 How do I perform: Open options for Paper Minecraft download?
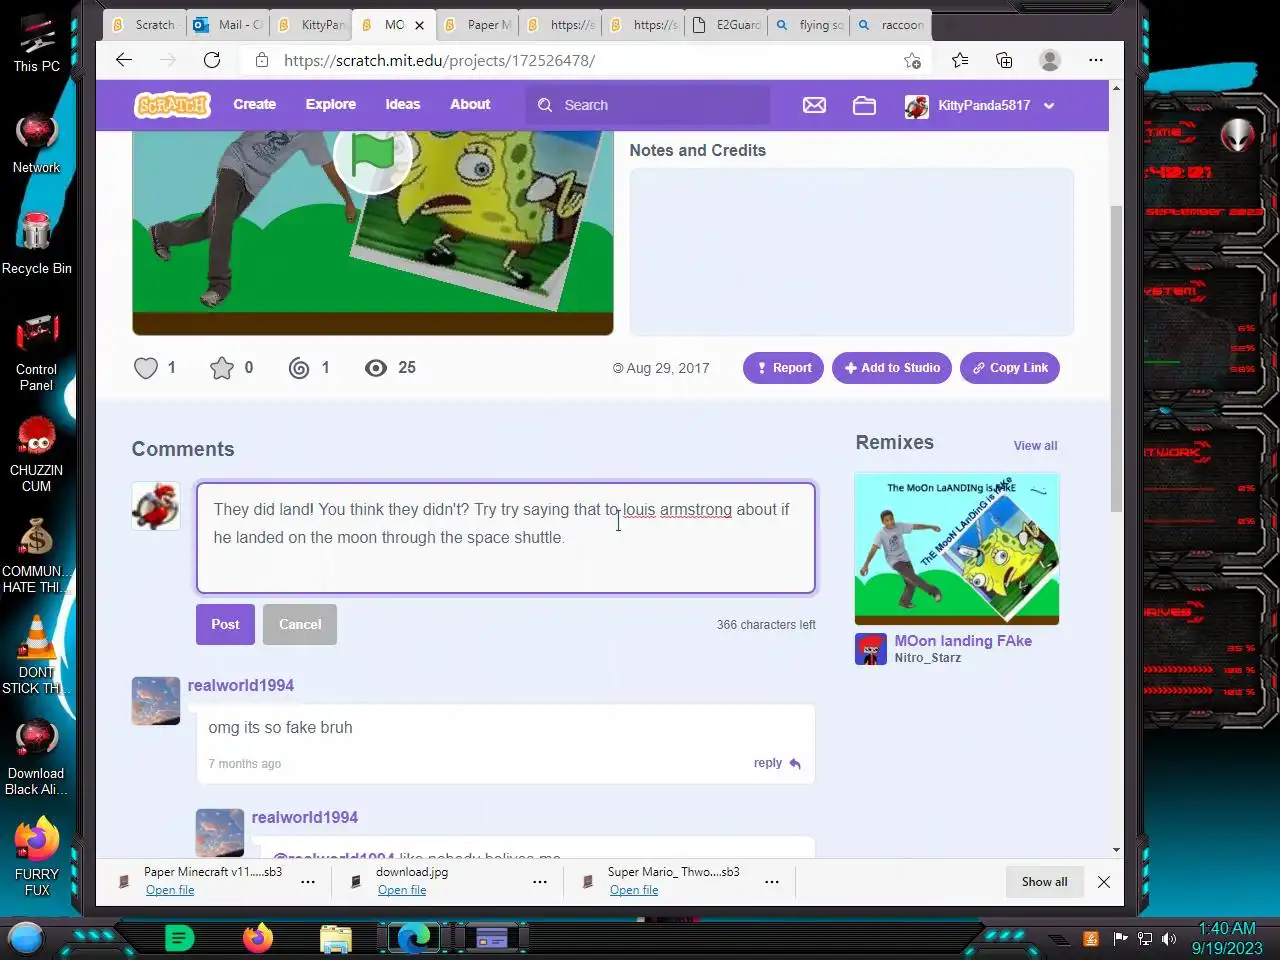pyautogui.click(x=308, y=882)
